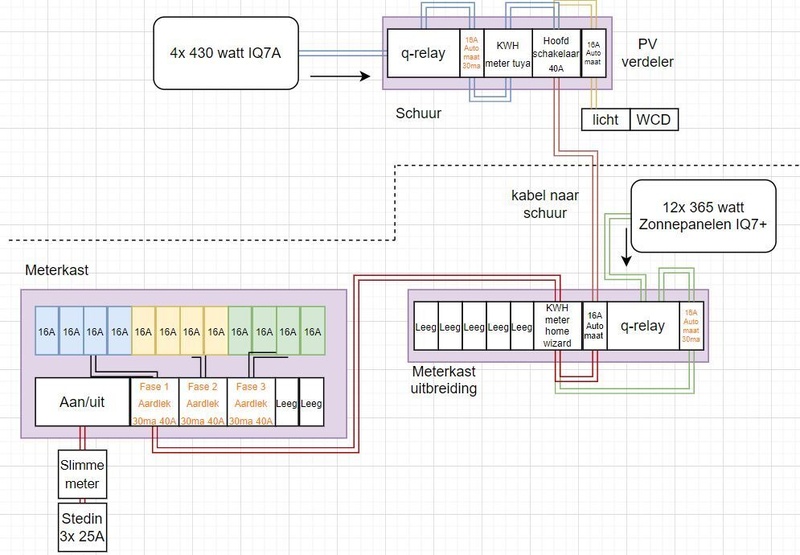Click the Fase 1 Aardlek 30ma 40A block
This screenshot has height=555, width=800.
point(155,402)
